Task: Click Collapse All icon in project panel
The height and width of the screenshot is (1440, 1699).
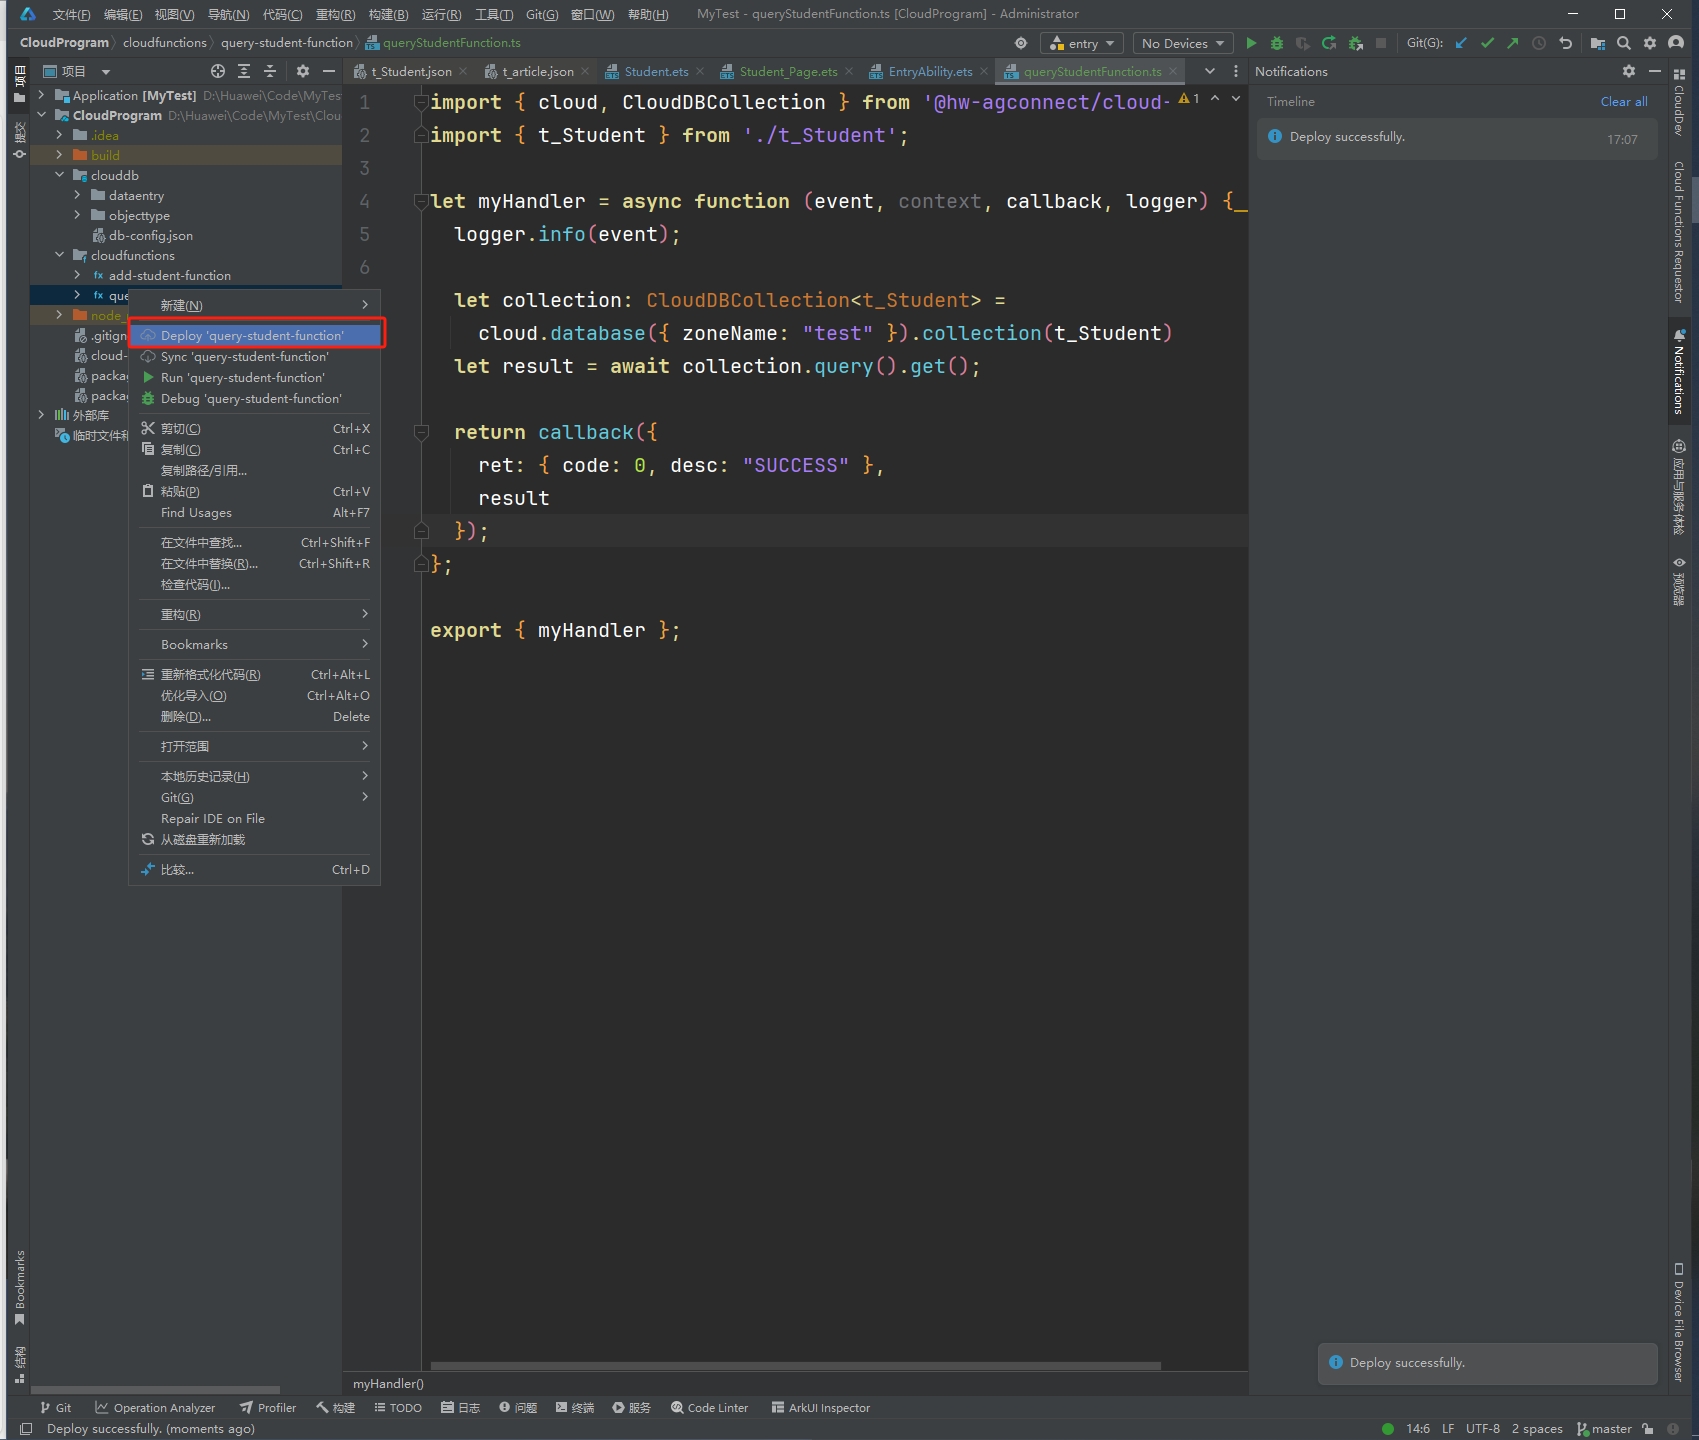Action: (x=270, y=71)
